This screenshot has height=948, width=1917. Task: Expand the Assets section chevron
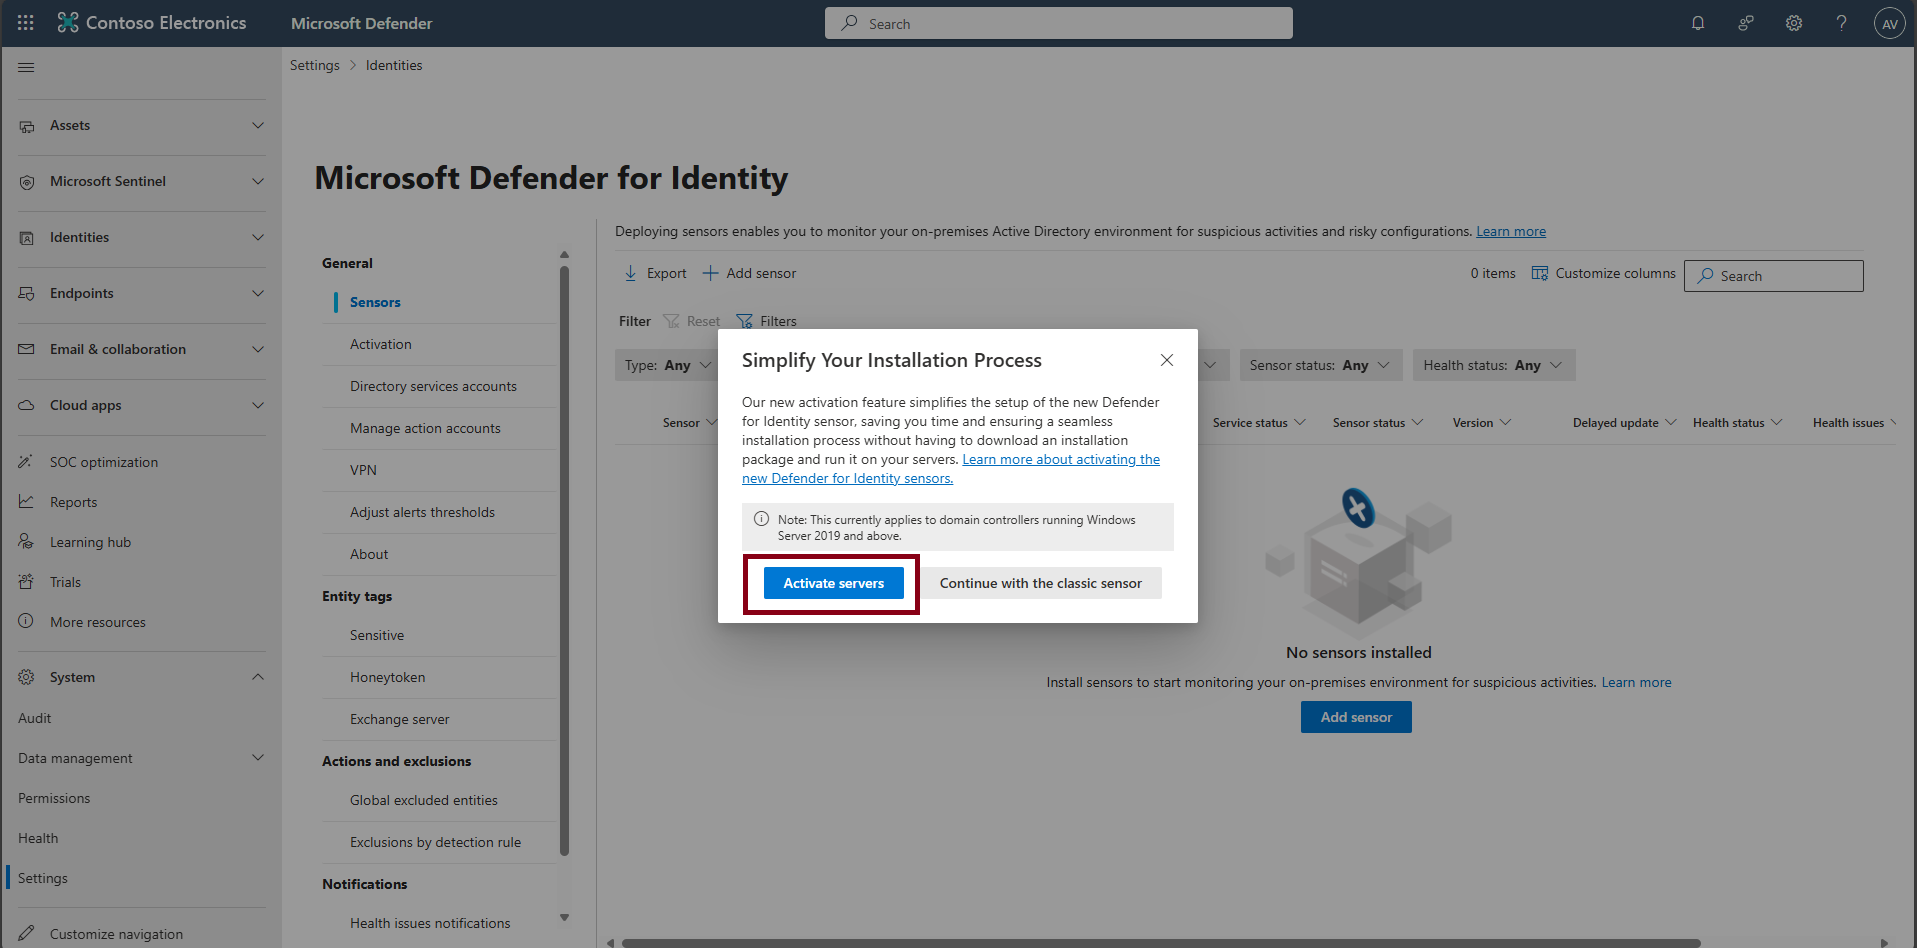point(258,125)
